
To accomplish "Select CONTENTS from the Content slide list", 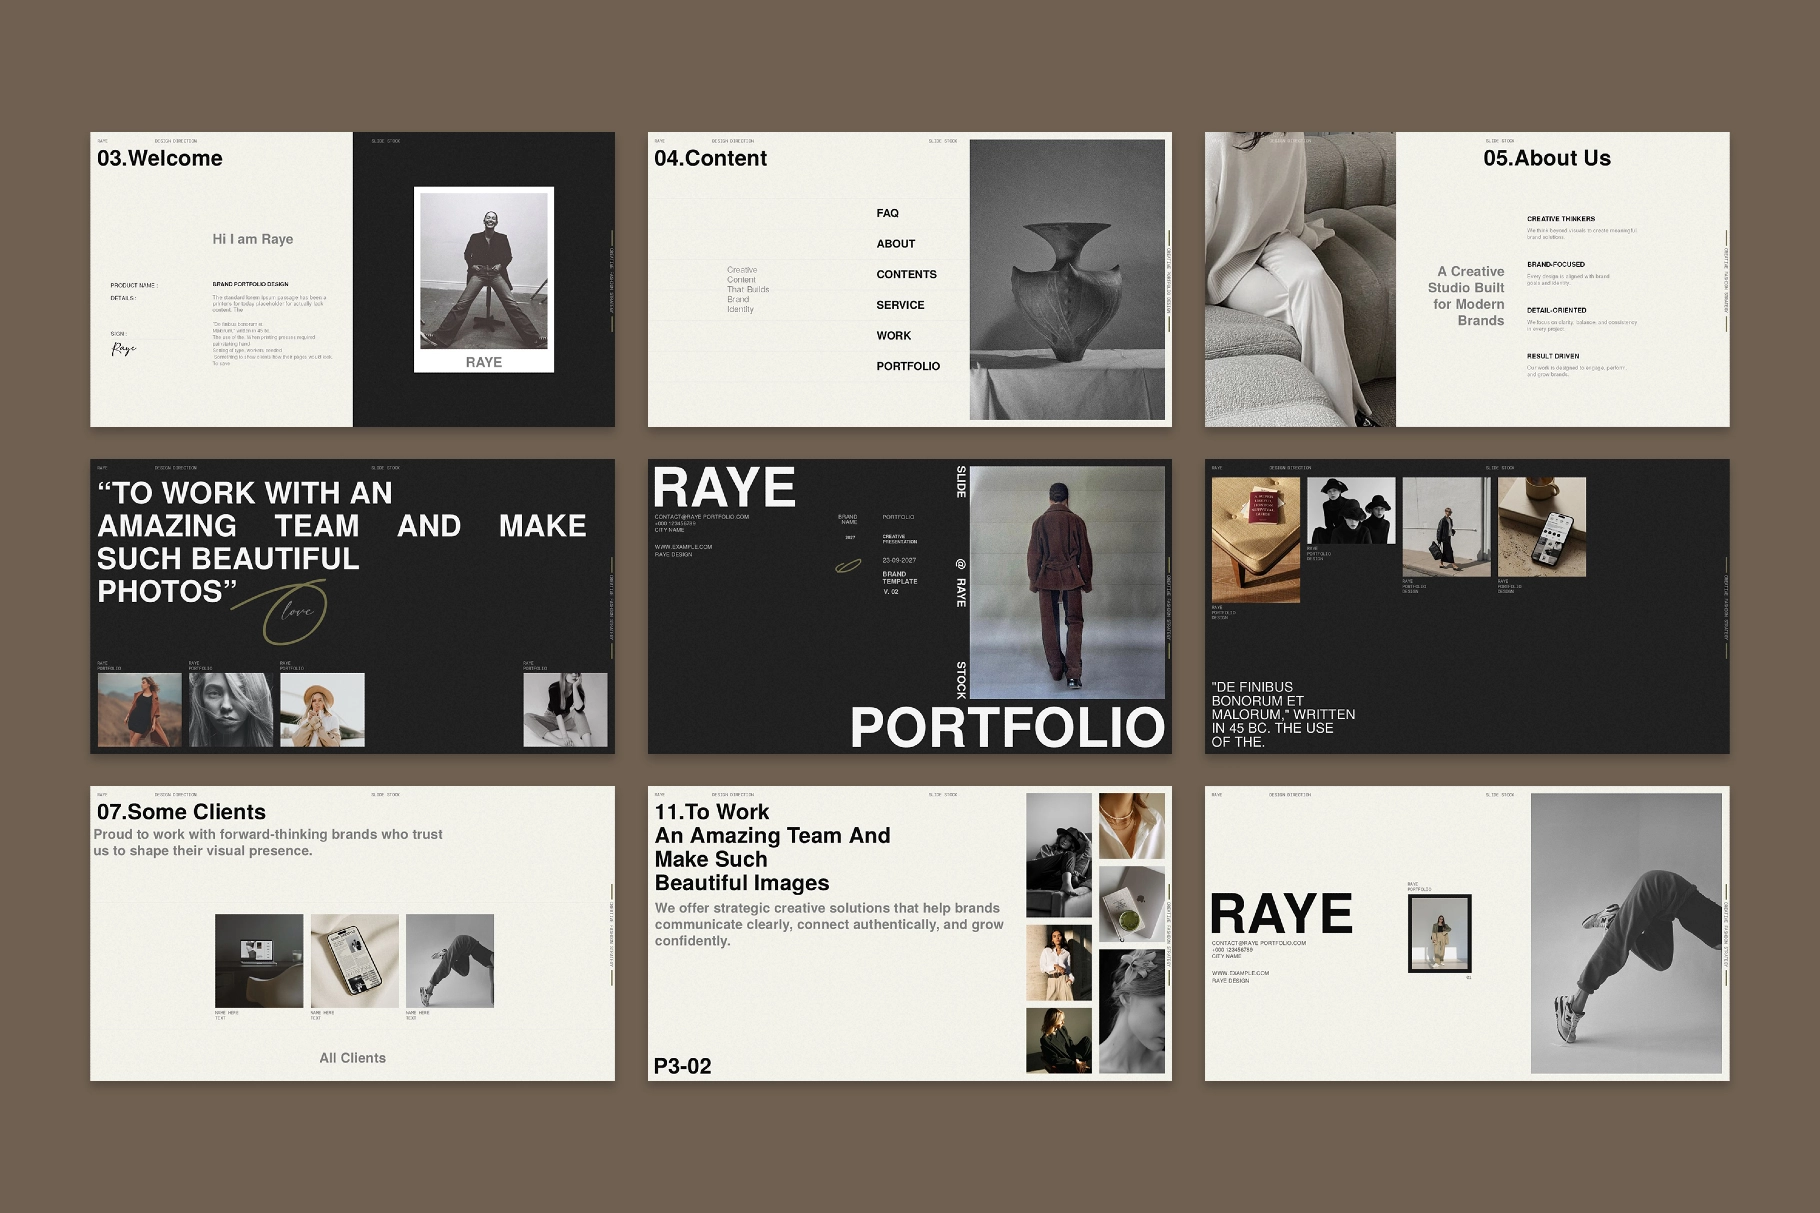I will click(905, 274).
